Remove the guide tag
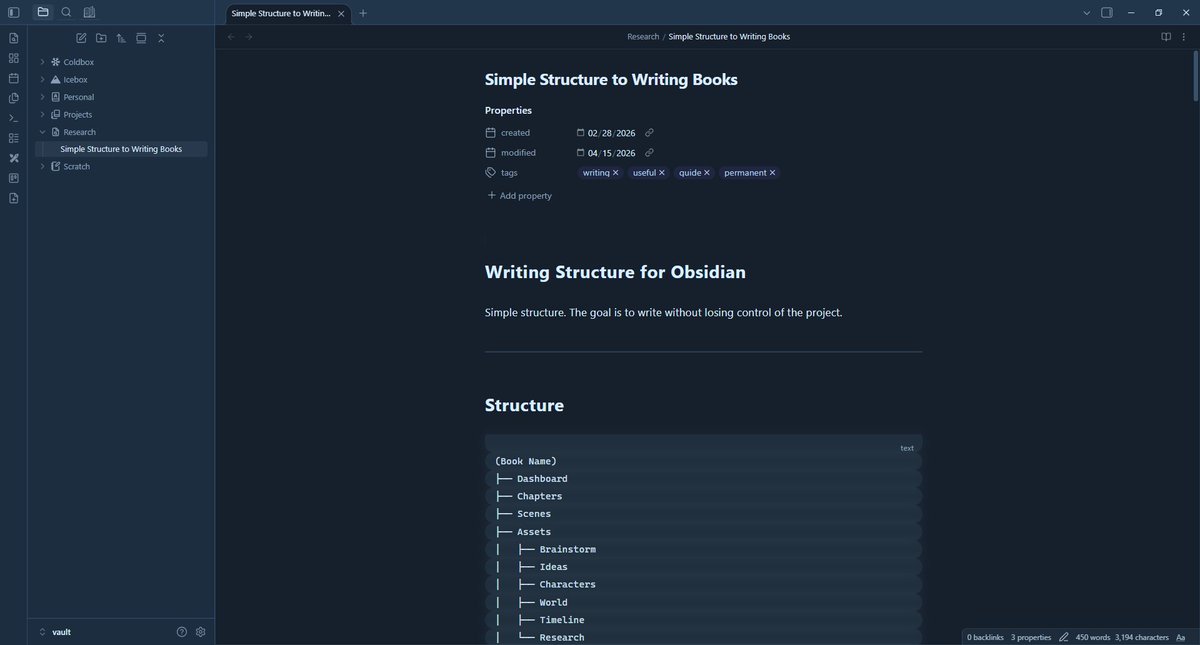This screenshot has height=645, width=1200. pos(706,173)
